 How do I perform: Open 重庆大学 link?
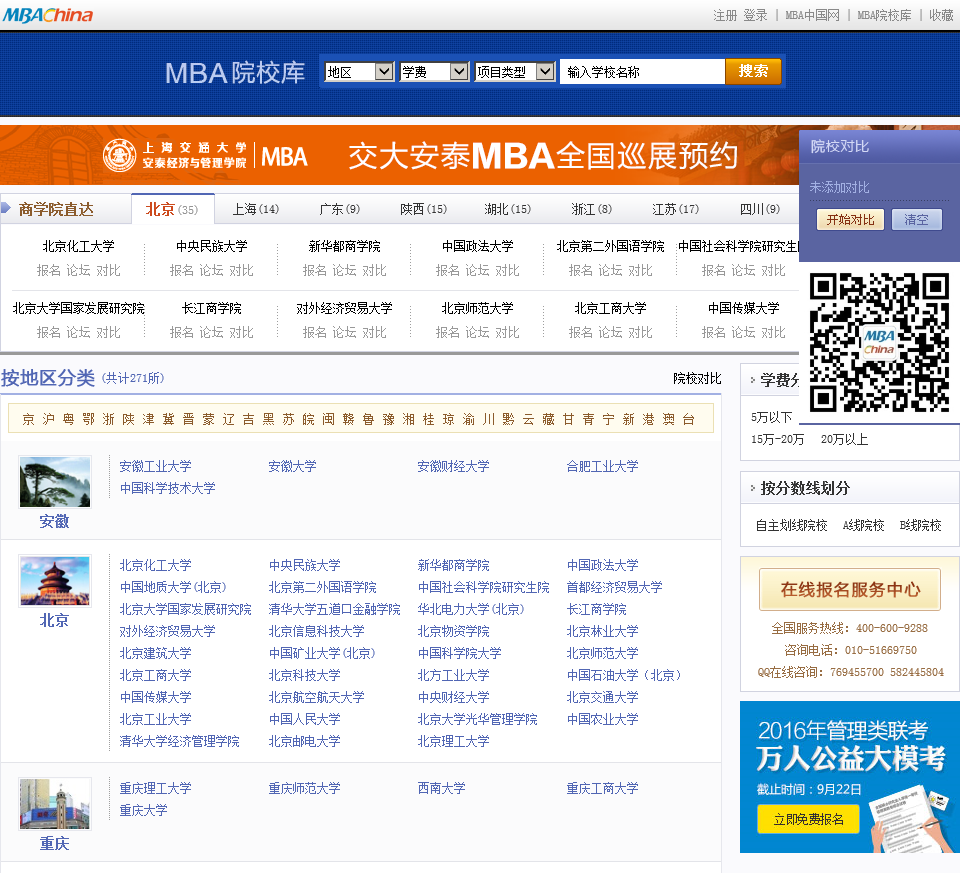[x=143, y=811]
